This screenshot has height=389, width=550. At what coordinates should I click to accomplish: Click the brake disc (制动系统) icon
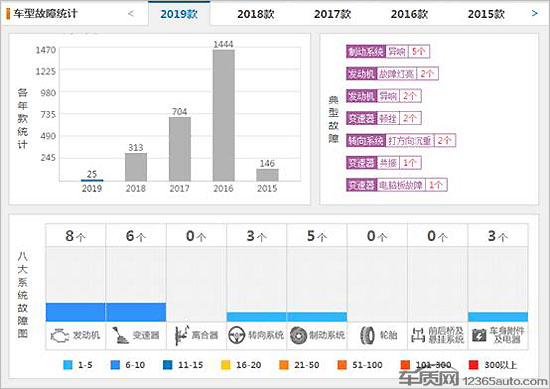[x=299, y=335]
